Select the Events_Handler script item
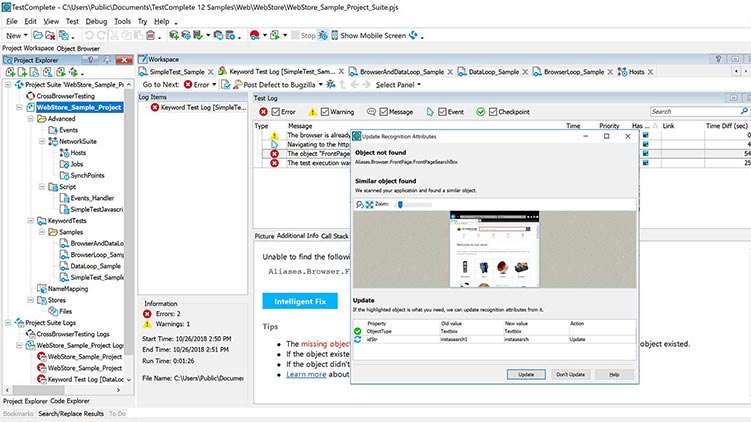The width and height of the screenshot is (751, 422). pyautogui.click(x=92, y=198)
